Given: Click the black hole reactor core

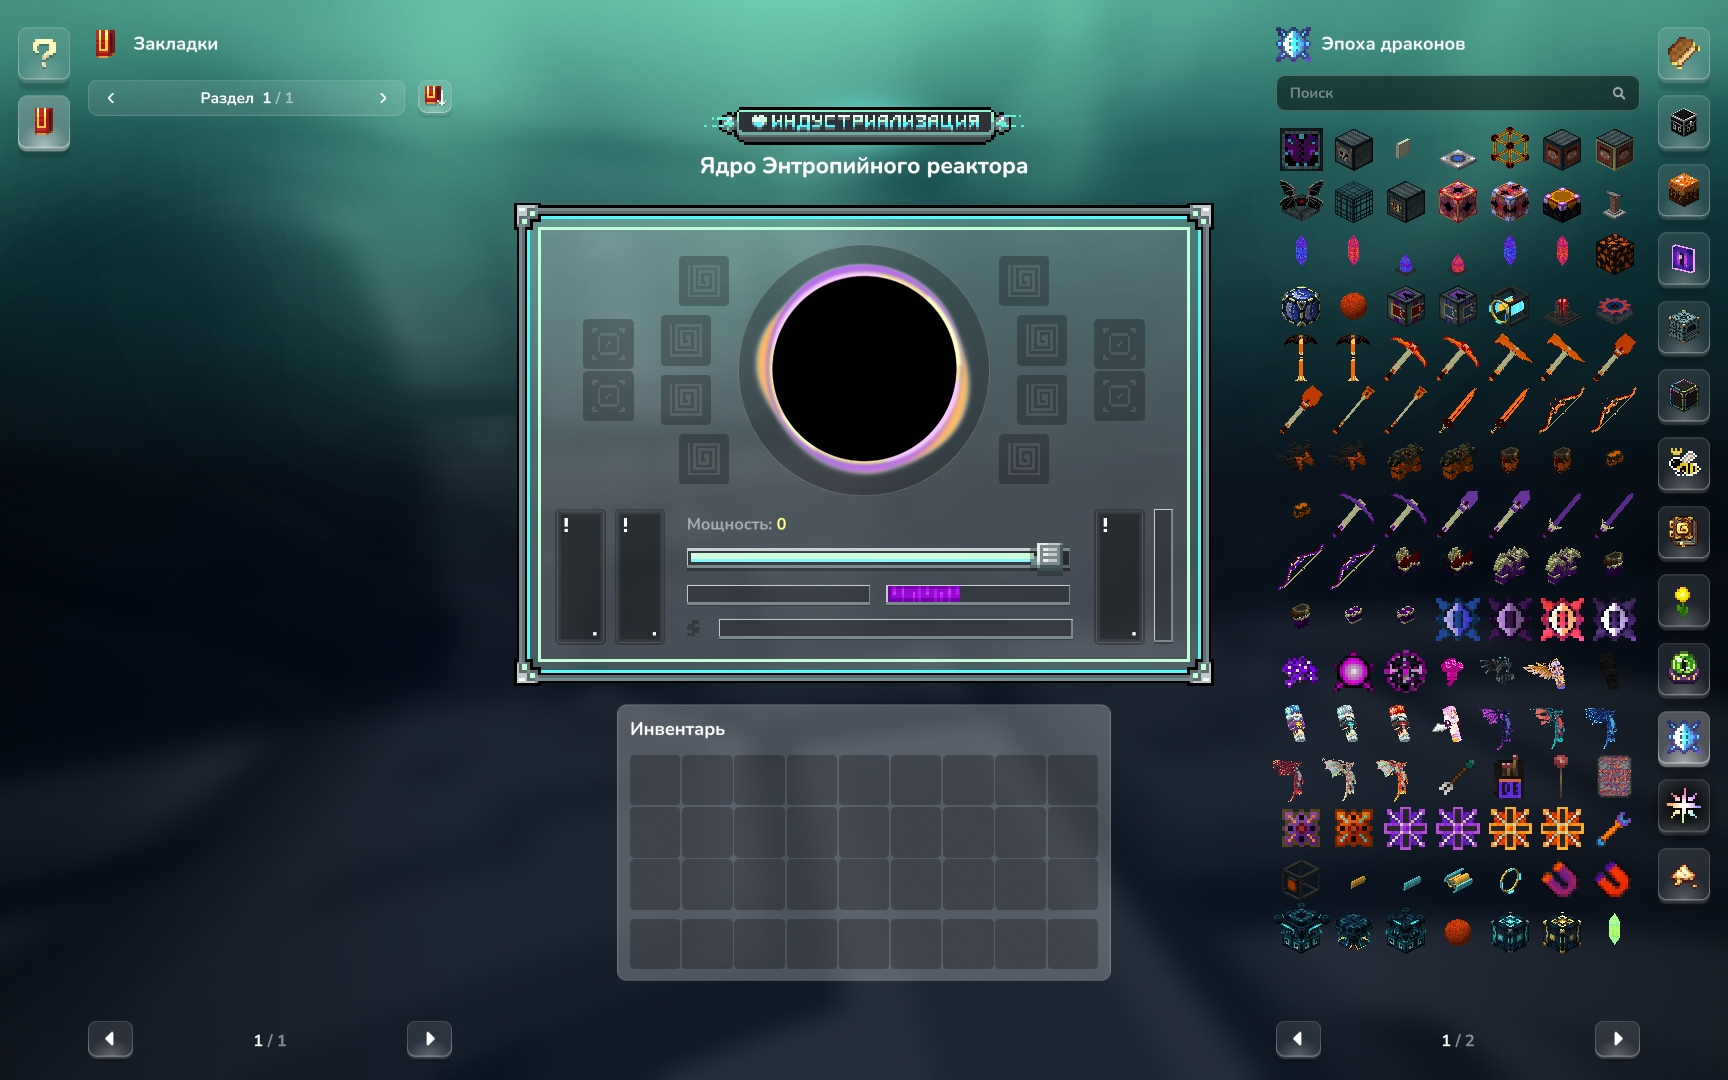Looking at the screenshot, I should pyautogui.click(x=864, y=369).
